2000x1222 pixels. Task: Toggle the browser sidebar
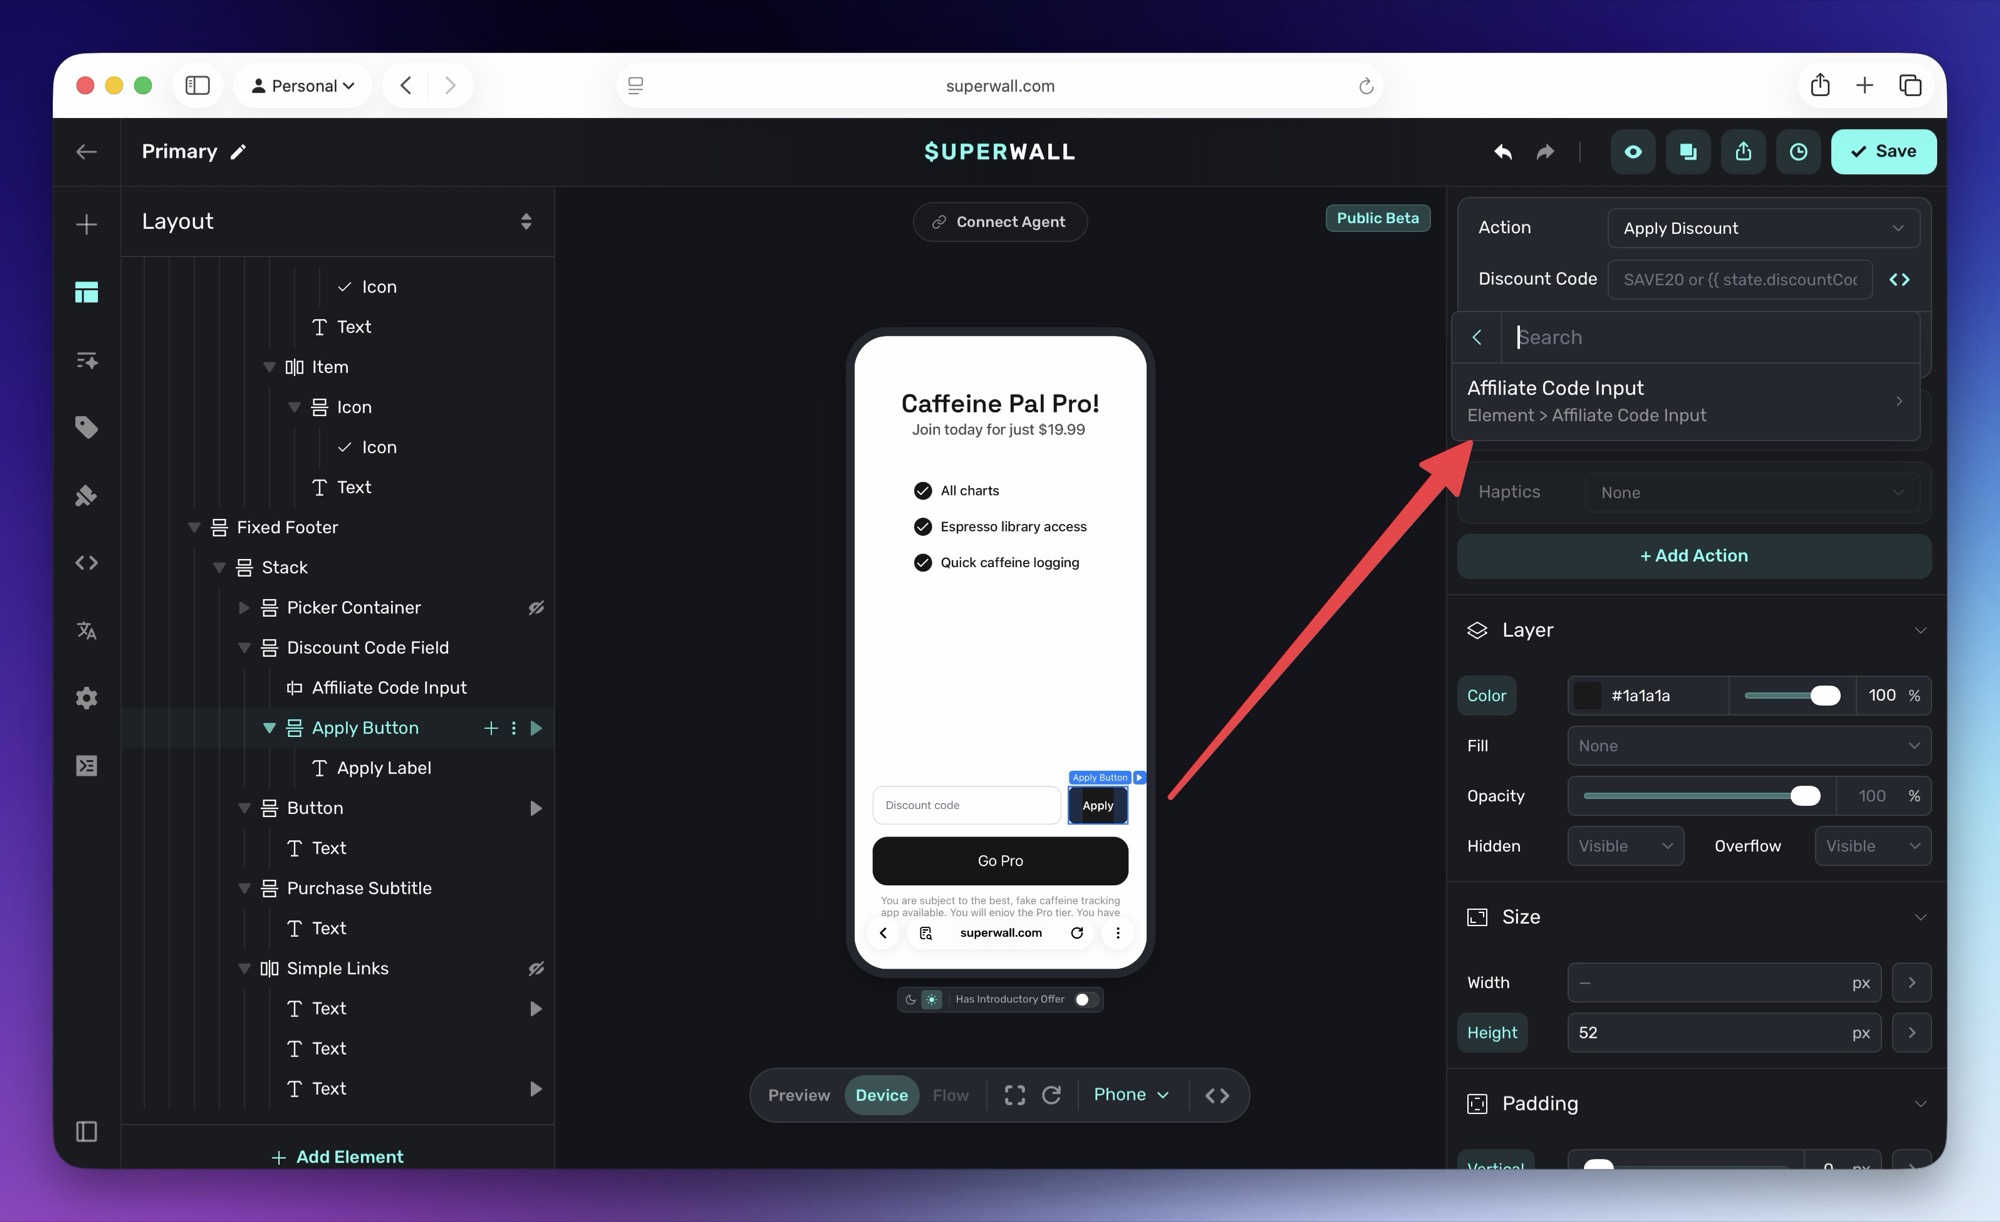click(198, 85)
